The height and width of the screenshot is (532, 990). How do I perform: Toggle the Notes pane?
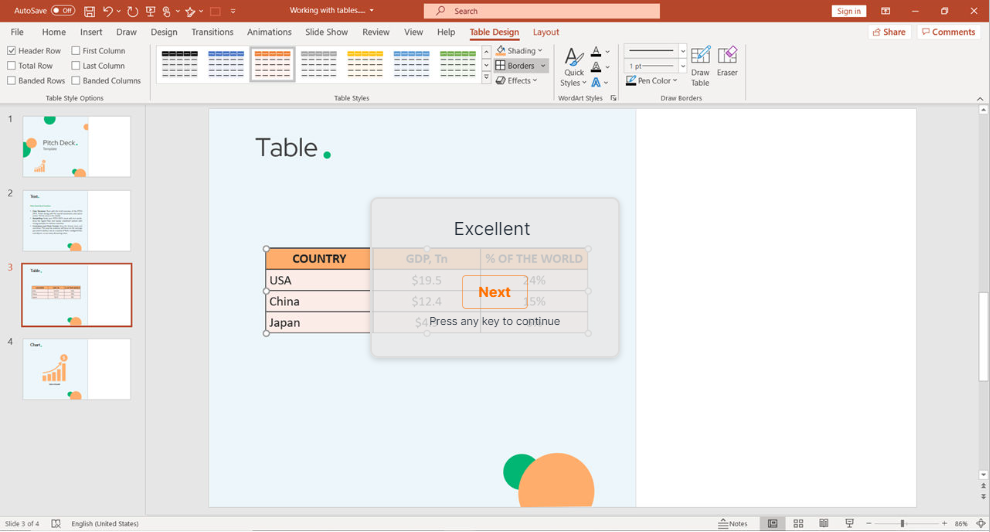pos(733,523)
